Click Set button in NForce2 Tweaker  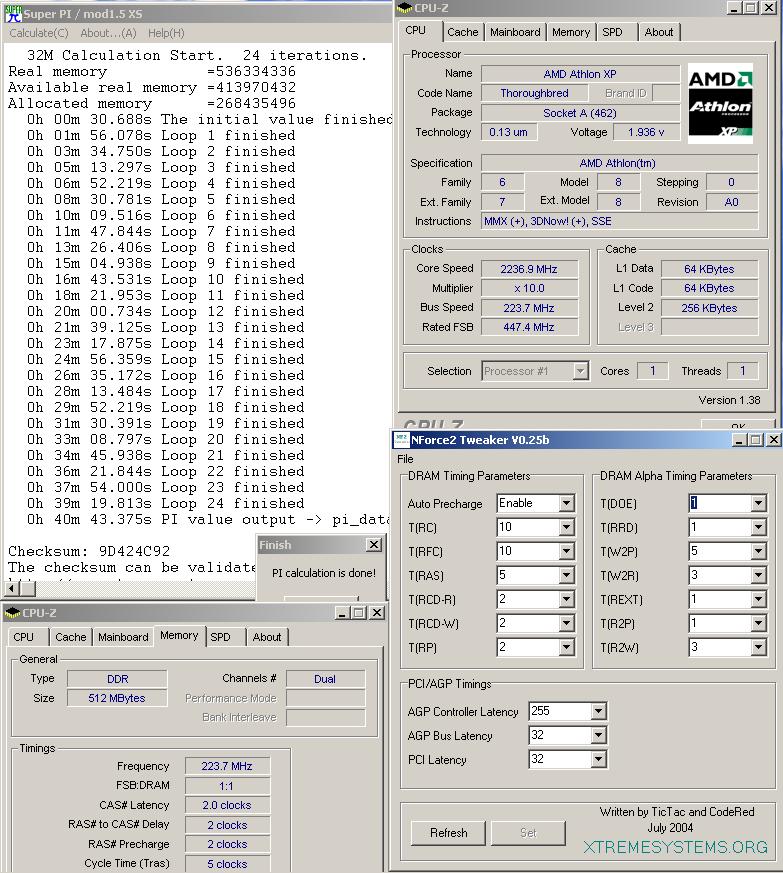pos(528,833)
